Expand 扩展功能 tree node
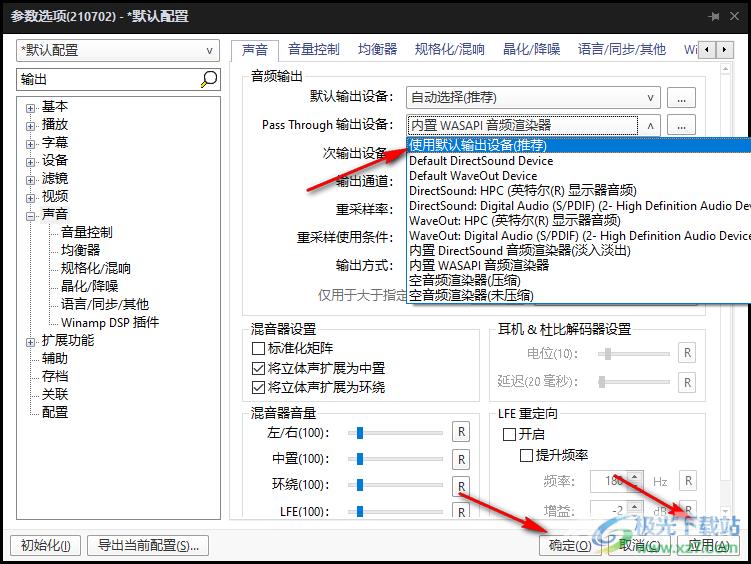The height and width of the screenshot is (564, 751). 30,342
